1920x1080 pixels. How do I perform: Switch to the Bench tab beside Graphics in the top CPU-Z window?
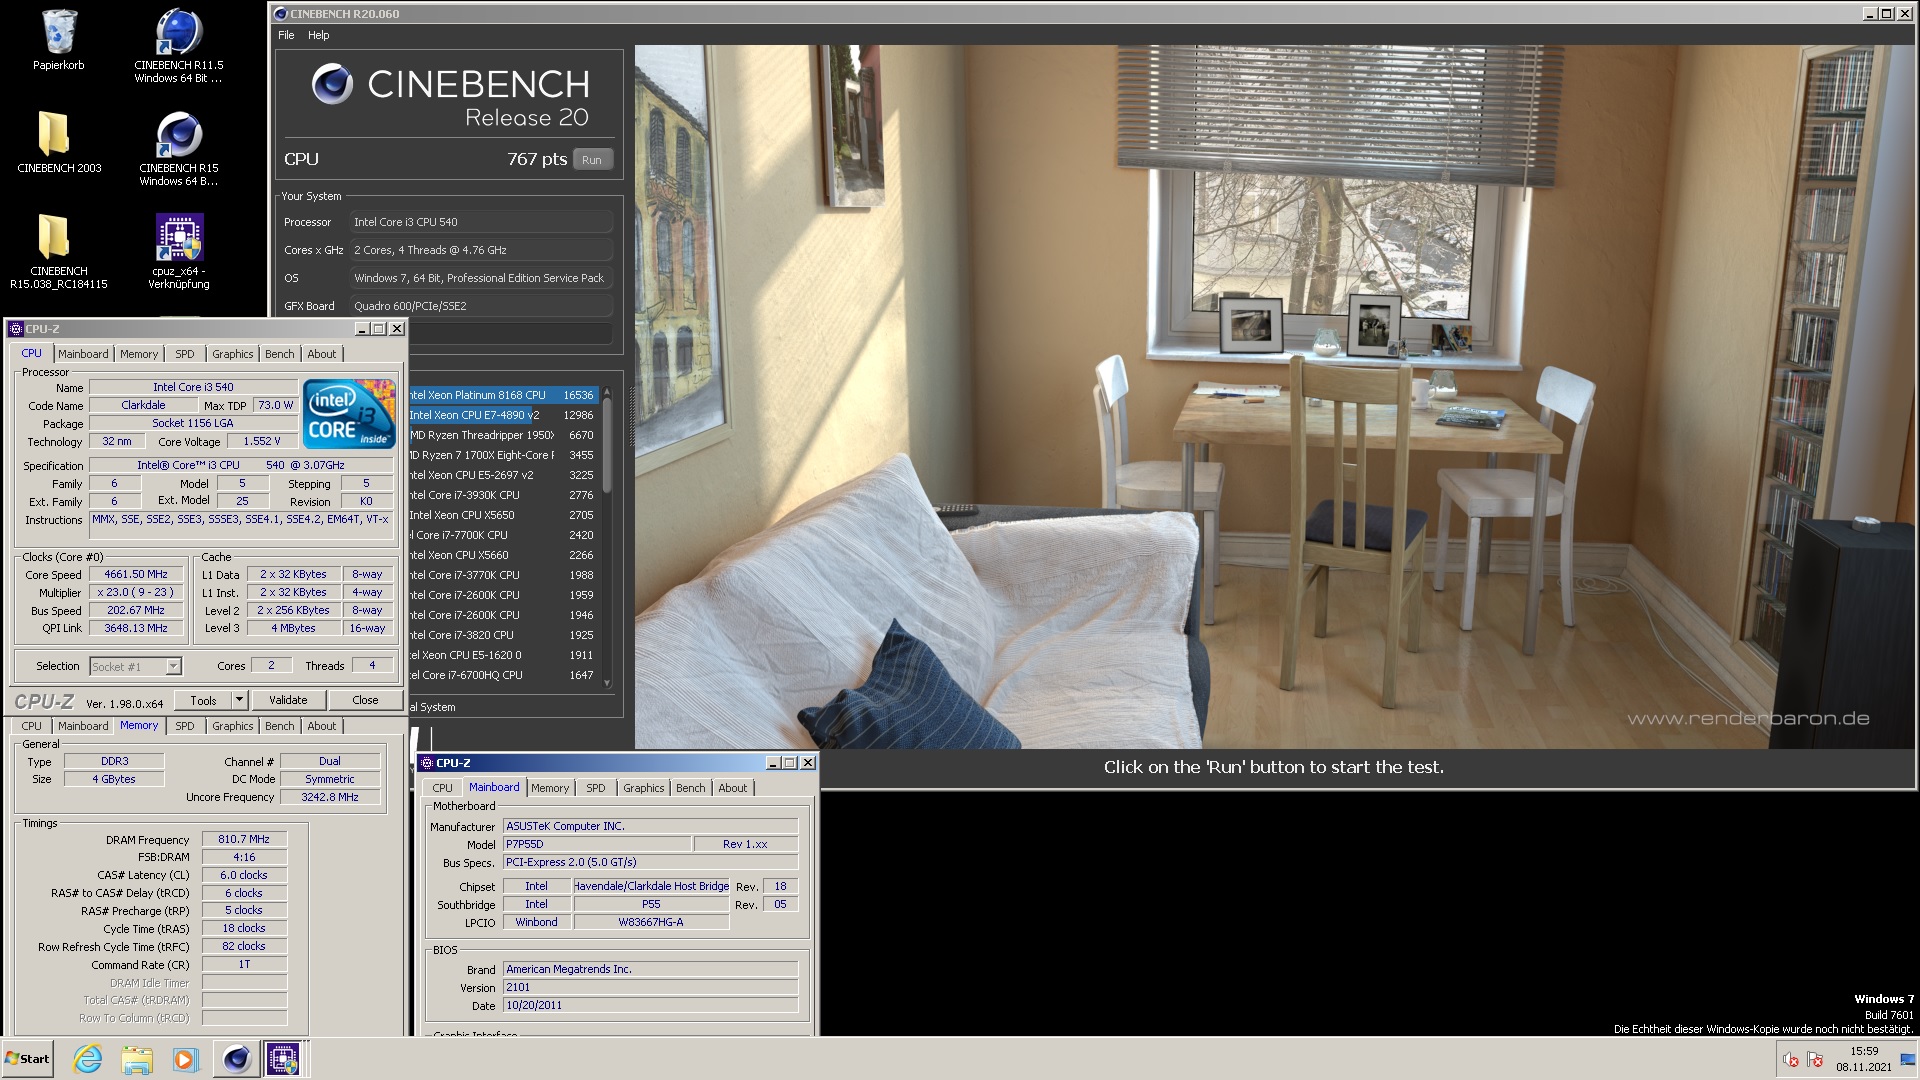click(280, 354)
